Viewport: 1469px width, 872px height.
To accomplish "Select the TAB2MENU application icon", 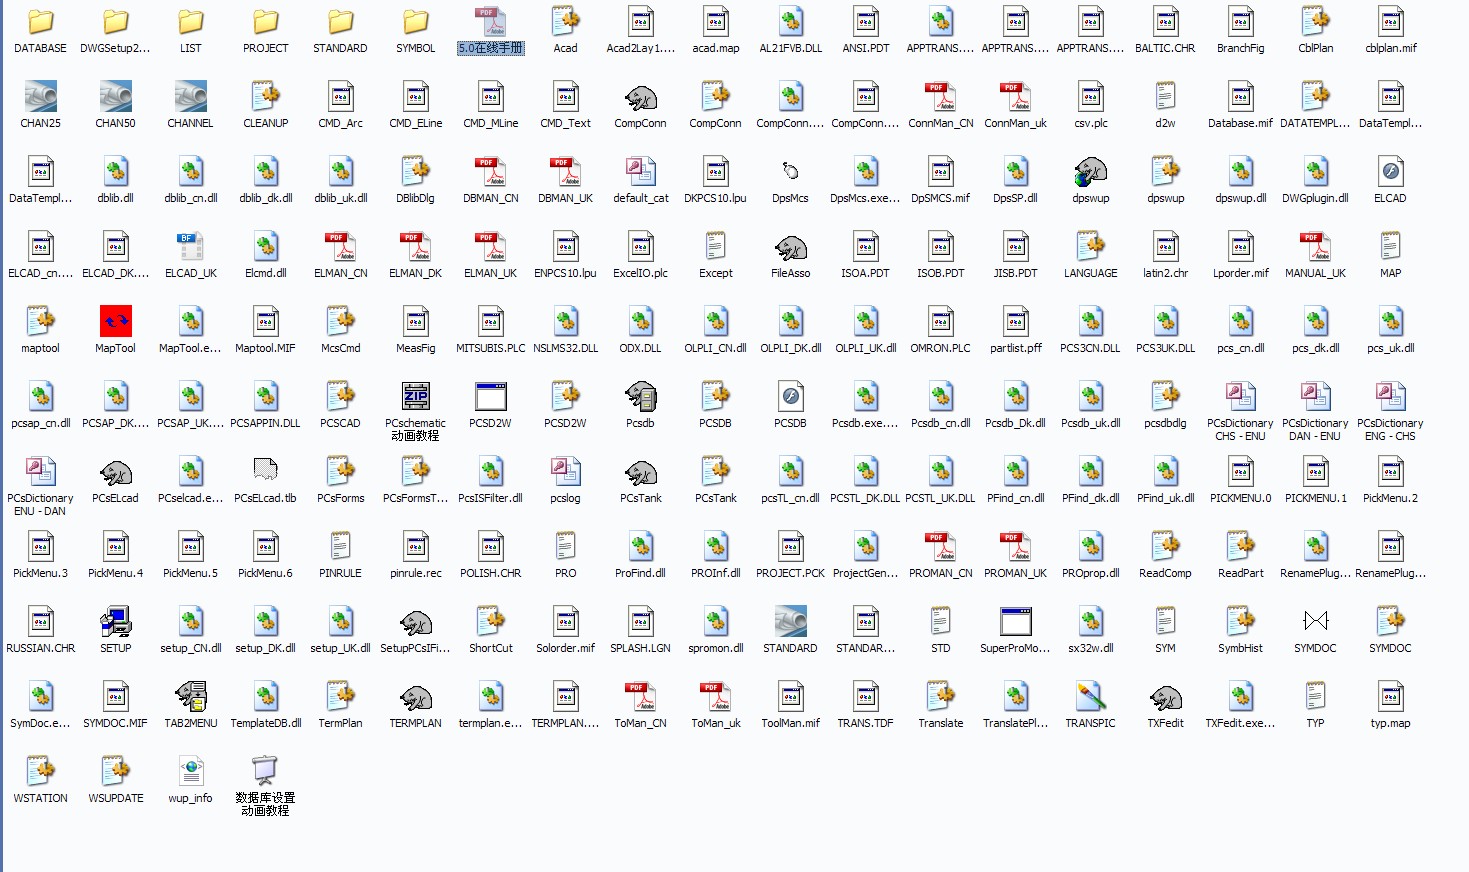I will (191, 696).
